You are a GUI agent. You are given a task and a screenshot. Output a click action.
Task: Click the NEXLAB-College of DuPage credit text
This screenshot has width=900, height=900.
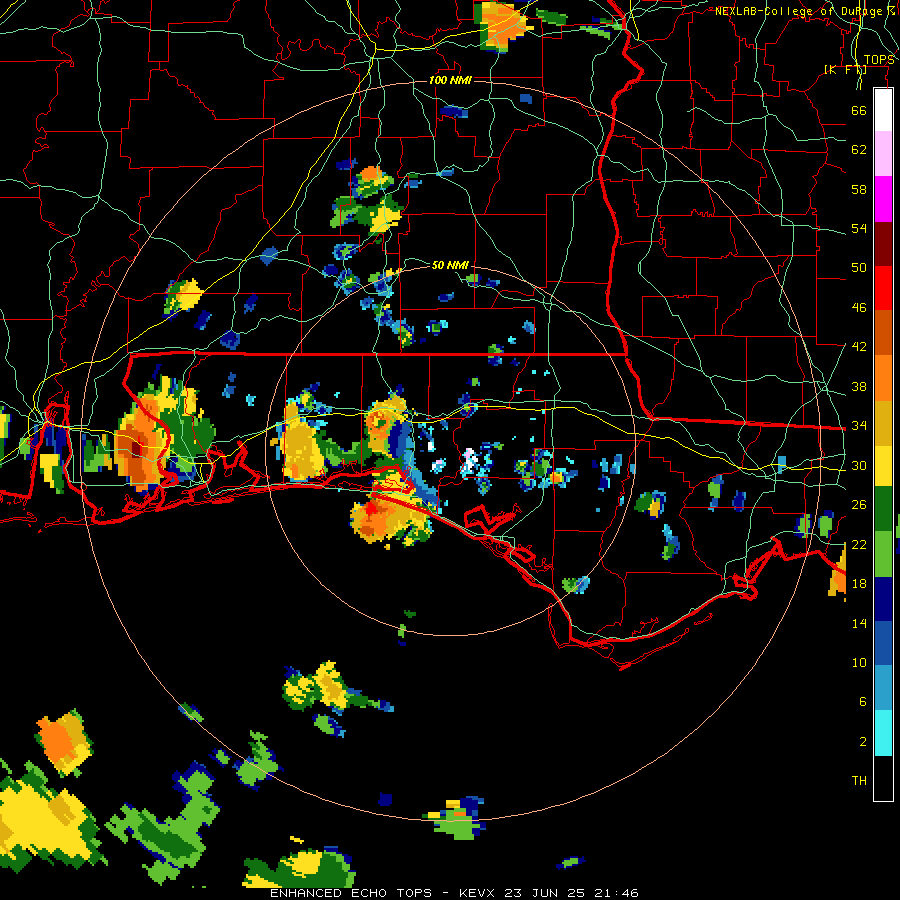804,11
